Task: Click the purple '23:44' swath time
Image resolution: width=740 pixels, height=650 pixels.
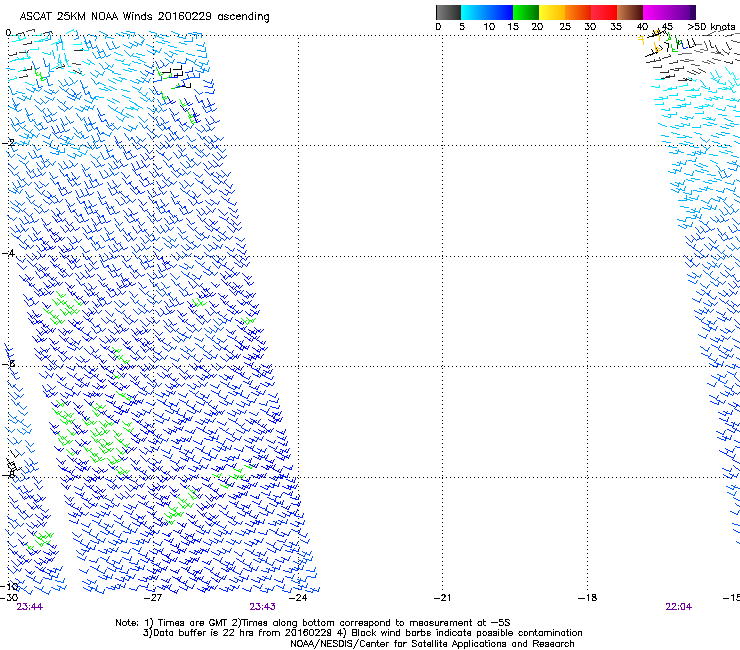Action: 29,607
